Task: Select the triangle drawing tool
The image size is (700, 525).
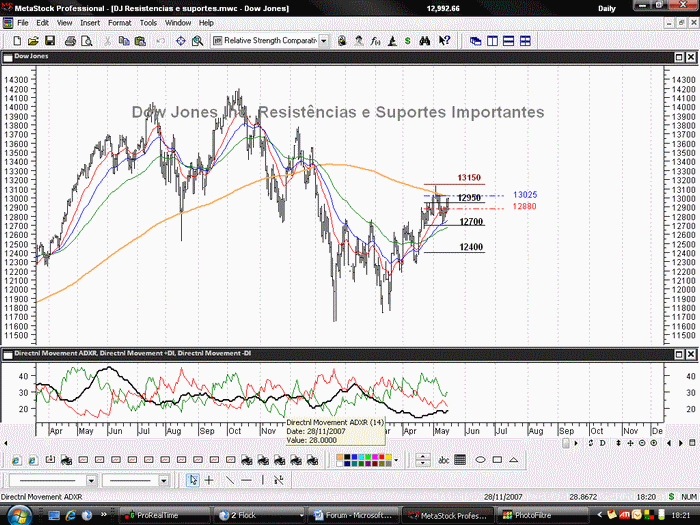Action: click(x=513, y=460)
